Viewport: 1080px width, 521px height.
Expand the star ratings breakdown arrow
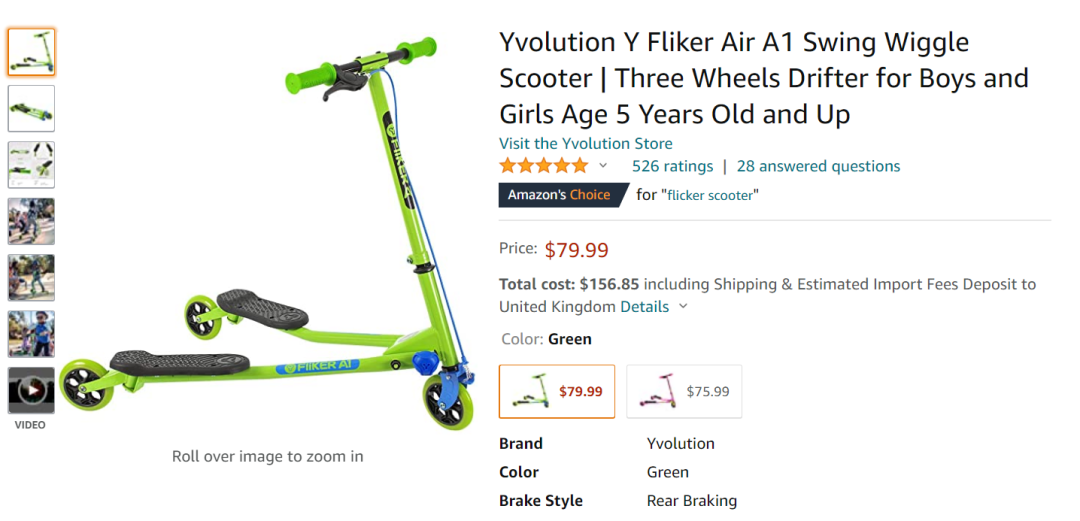click(603, 166)
